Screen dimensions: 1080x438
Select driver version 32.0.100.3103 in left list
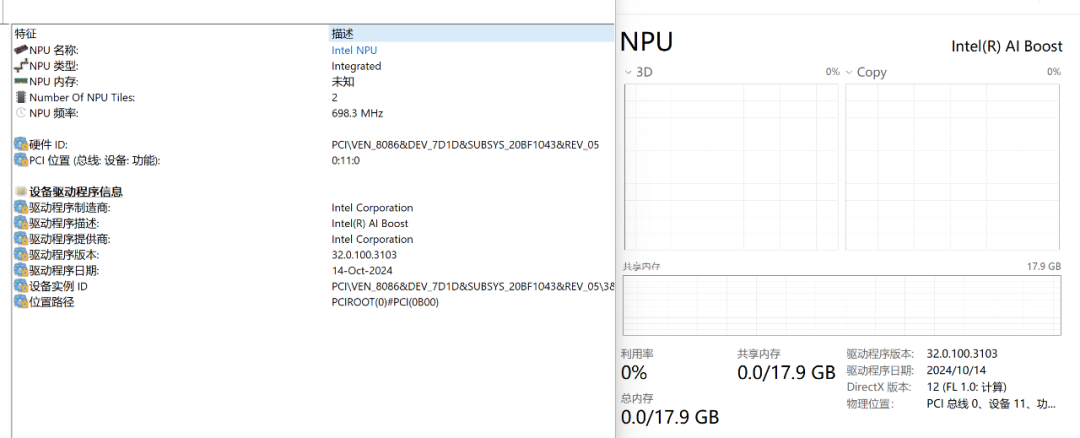(x=364, y=255)
